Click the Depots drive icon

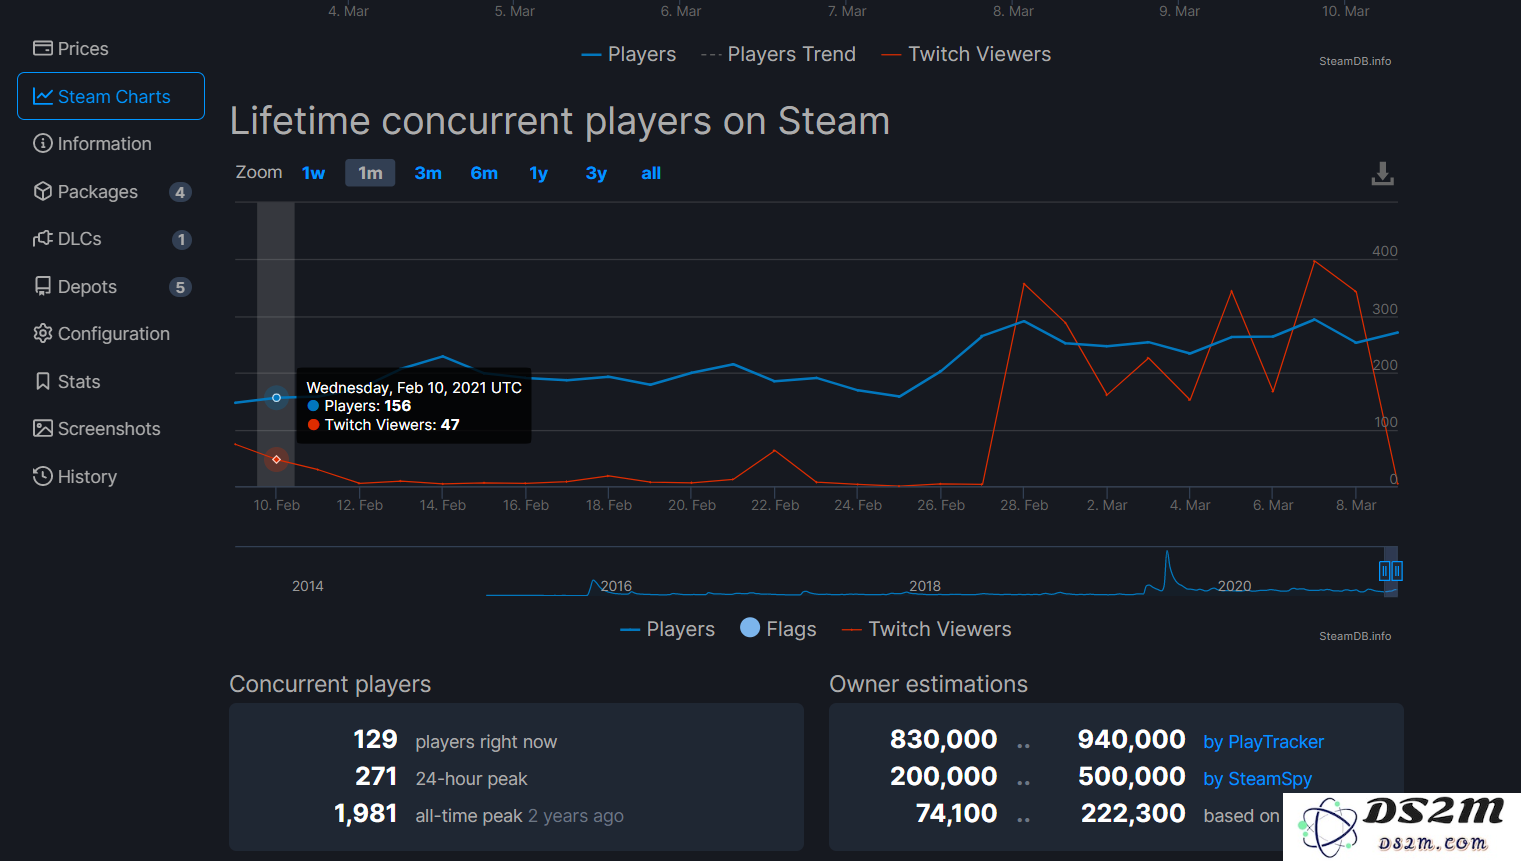tap(42, 286)
